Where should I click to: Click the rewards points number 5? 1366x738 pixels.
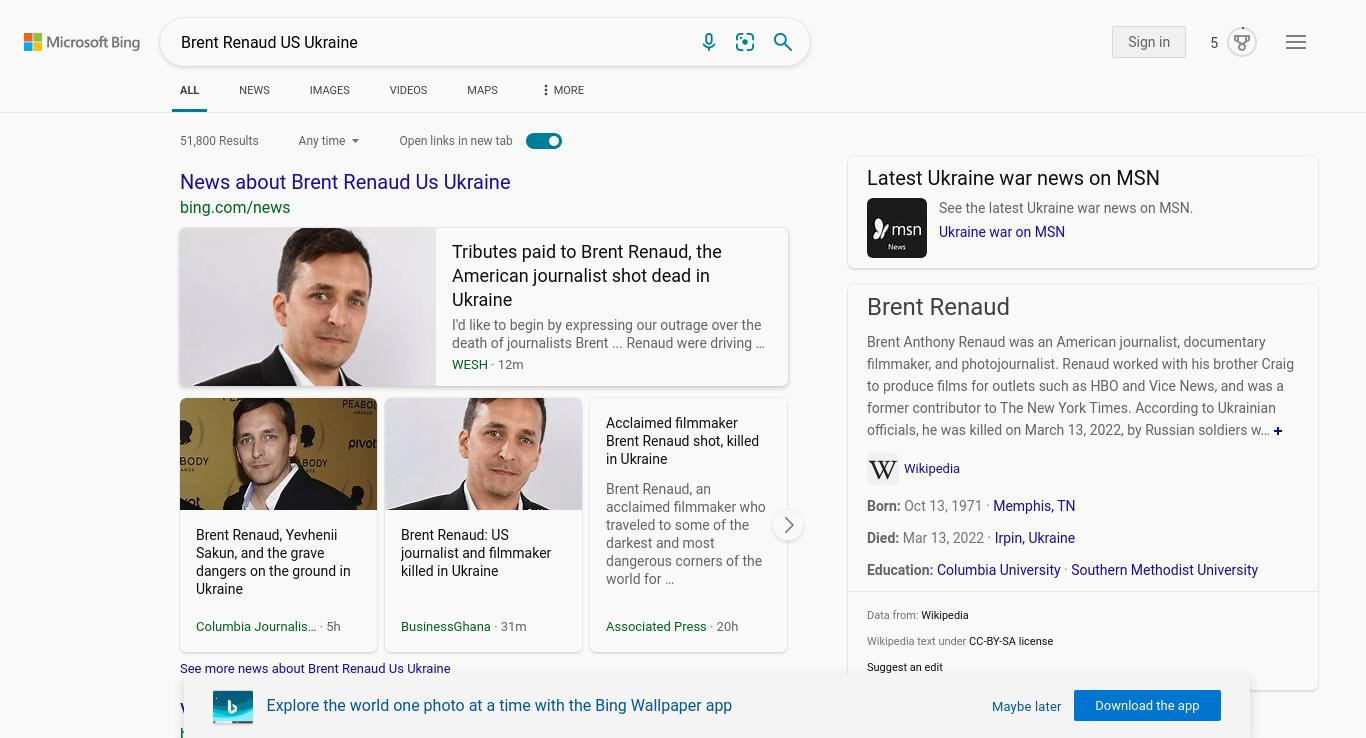tap(1214, 43)
